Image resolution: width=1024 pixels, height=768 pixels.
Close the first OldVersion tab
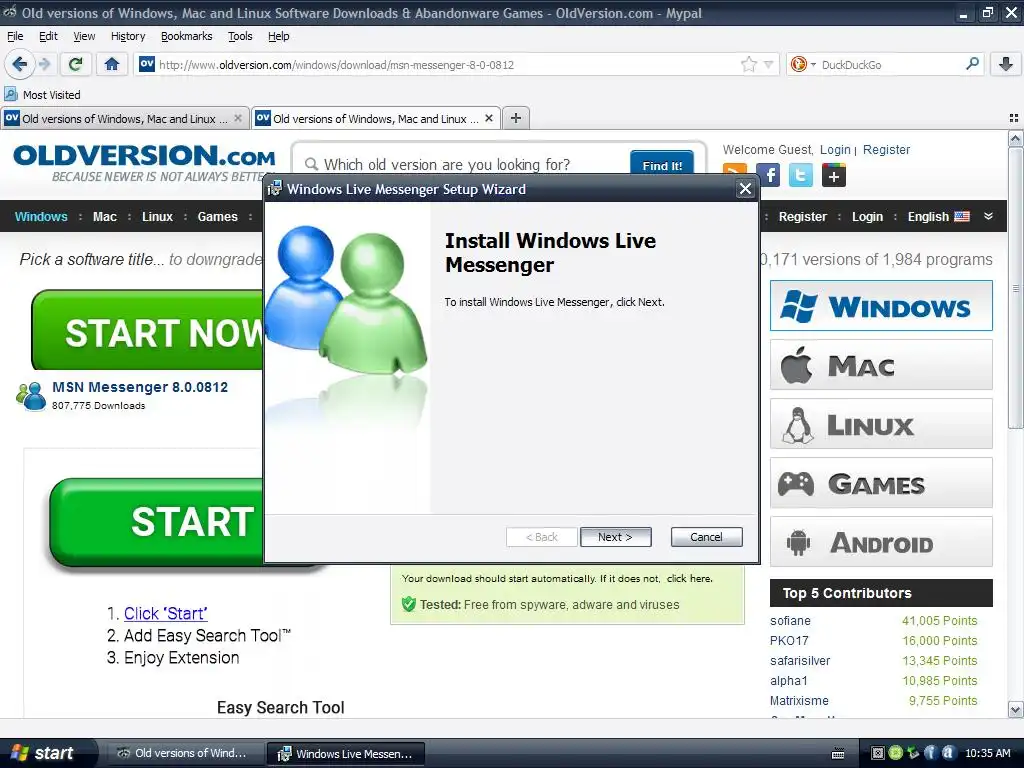click(238, 118)
